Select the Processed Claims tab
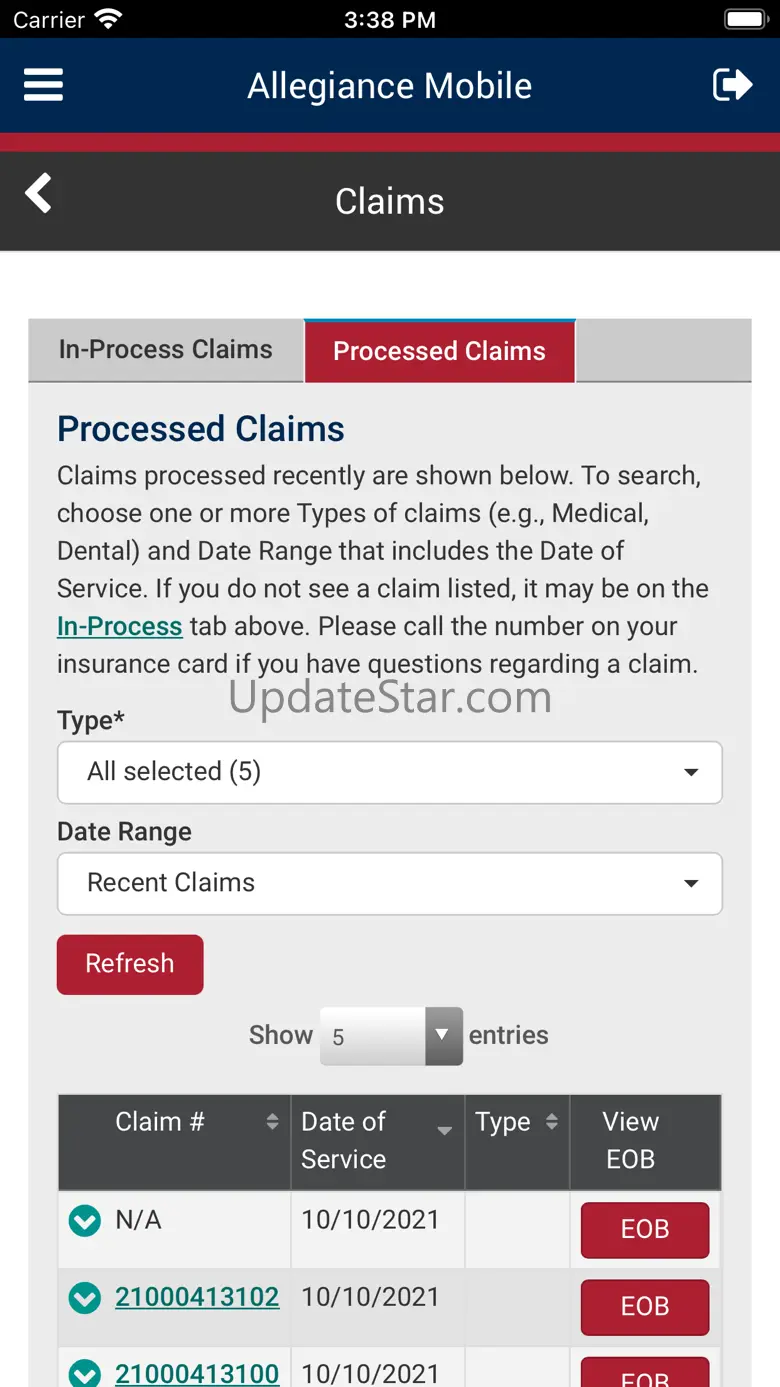The height and width of the screenshot is (1387, 780). [439, 351]
